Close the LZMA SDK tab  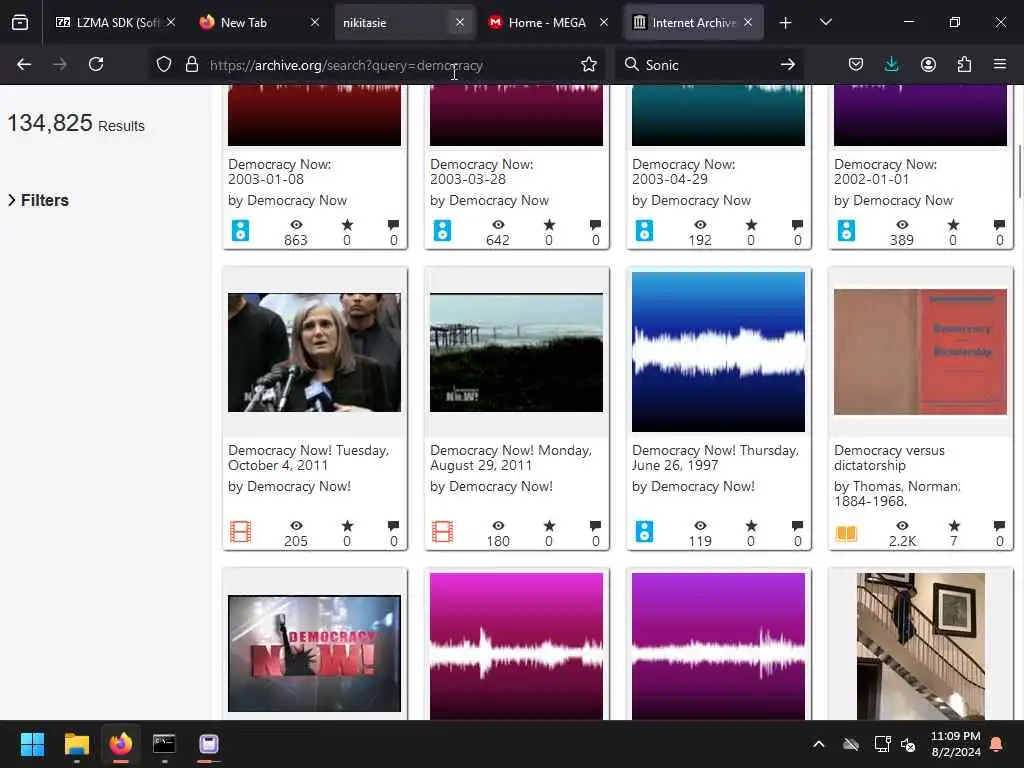pos(171,23)
